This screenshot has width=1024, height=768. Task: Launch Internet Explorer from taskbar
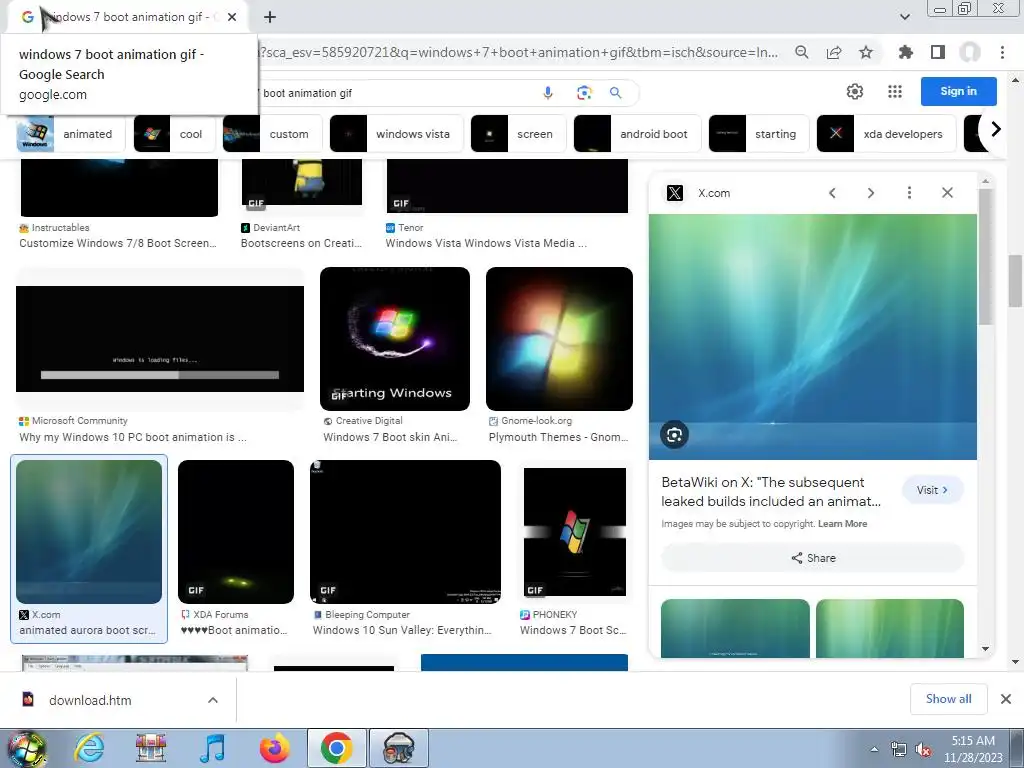[x=89, y=748]
